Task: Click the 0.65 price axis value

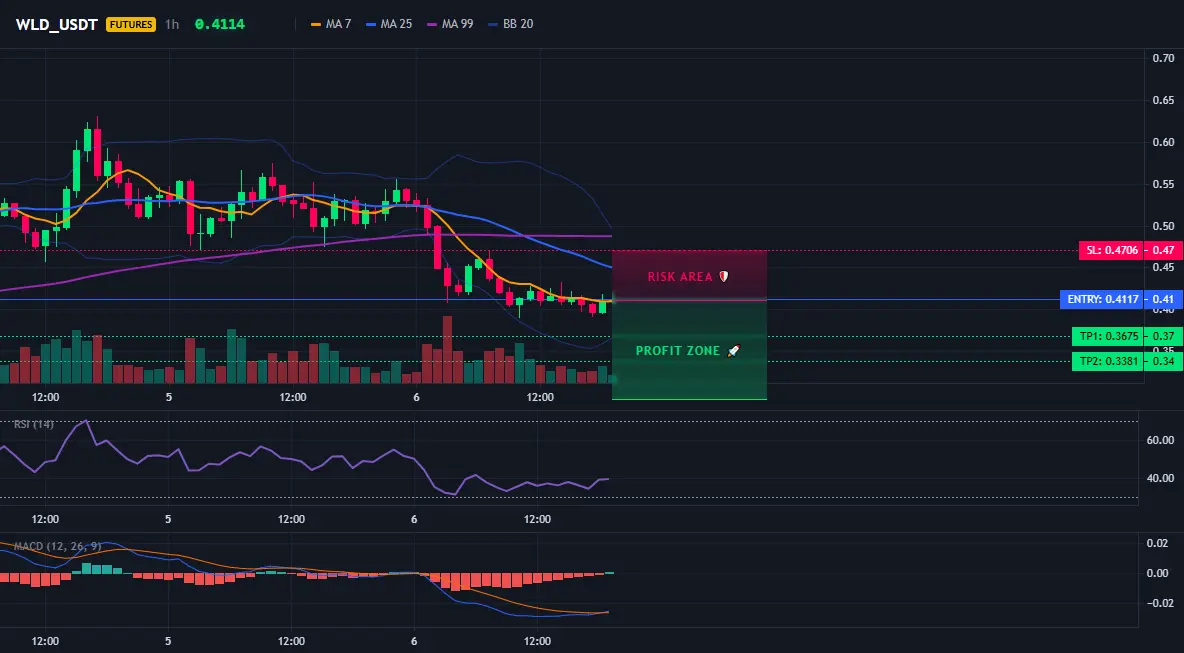Action: (1163, 100)
